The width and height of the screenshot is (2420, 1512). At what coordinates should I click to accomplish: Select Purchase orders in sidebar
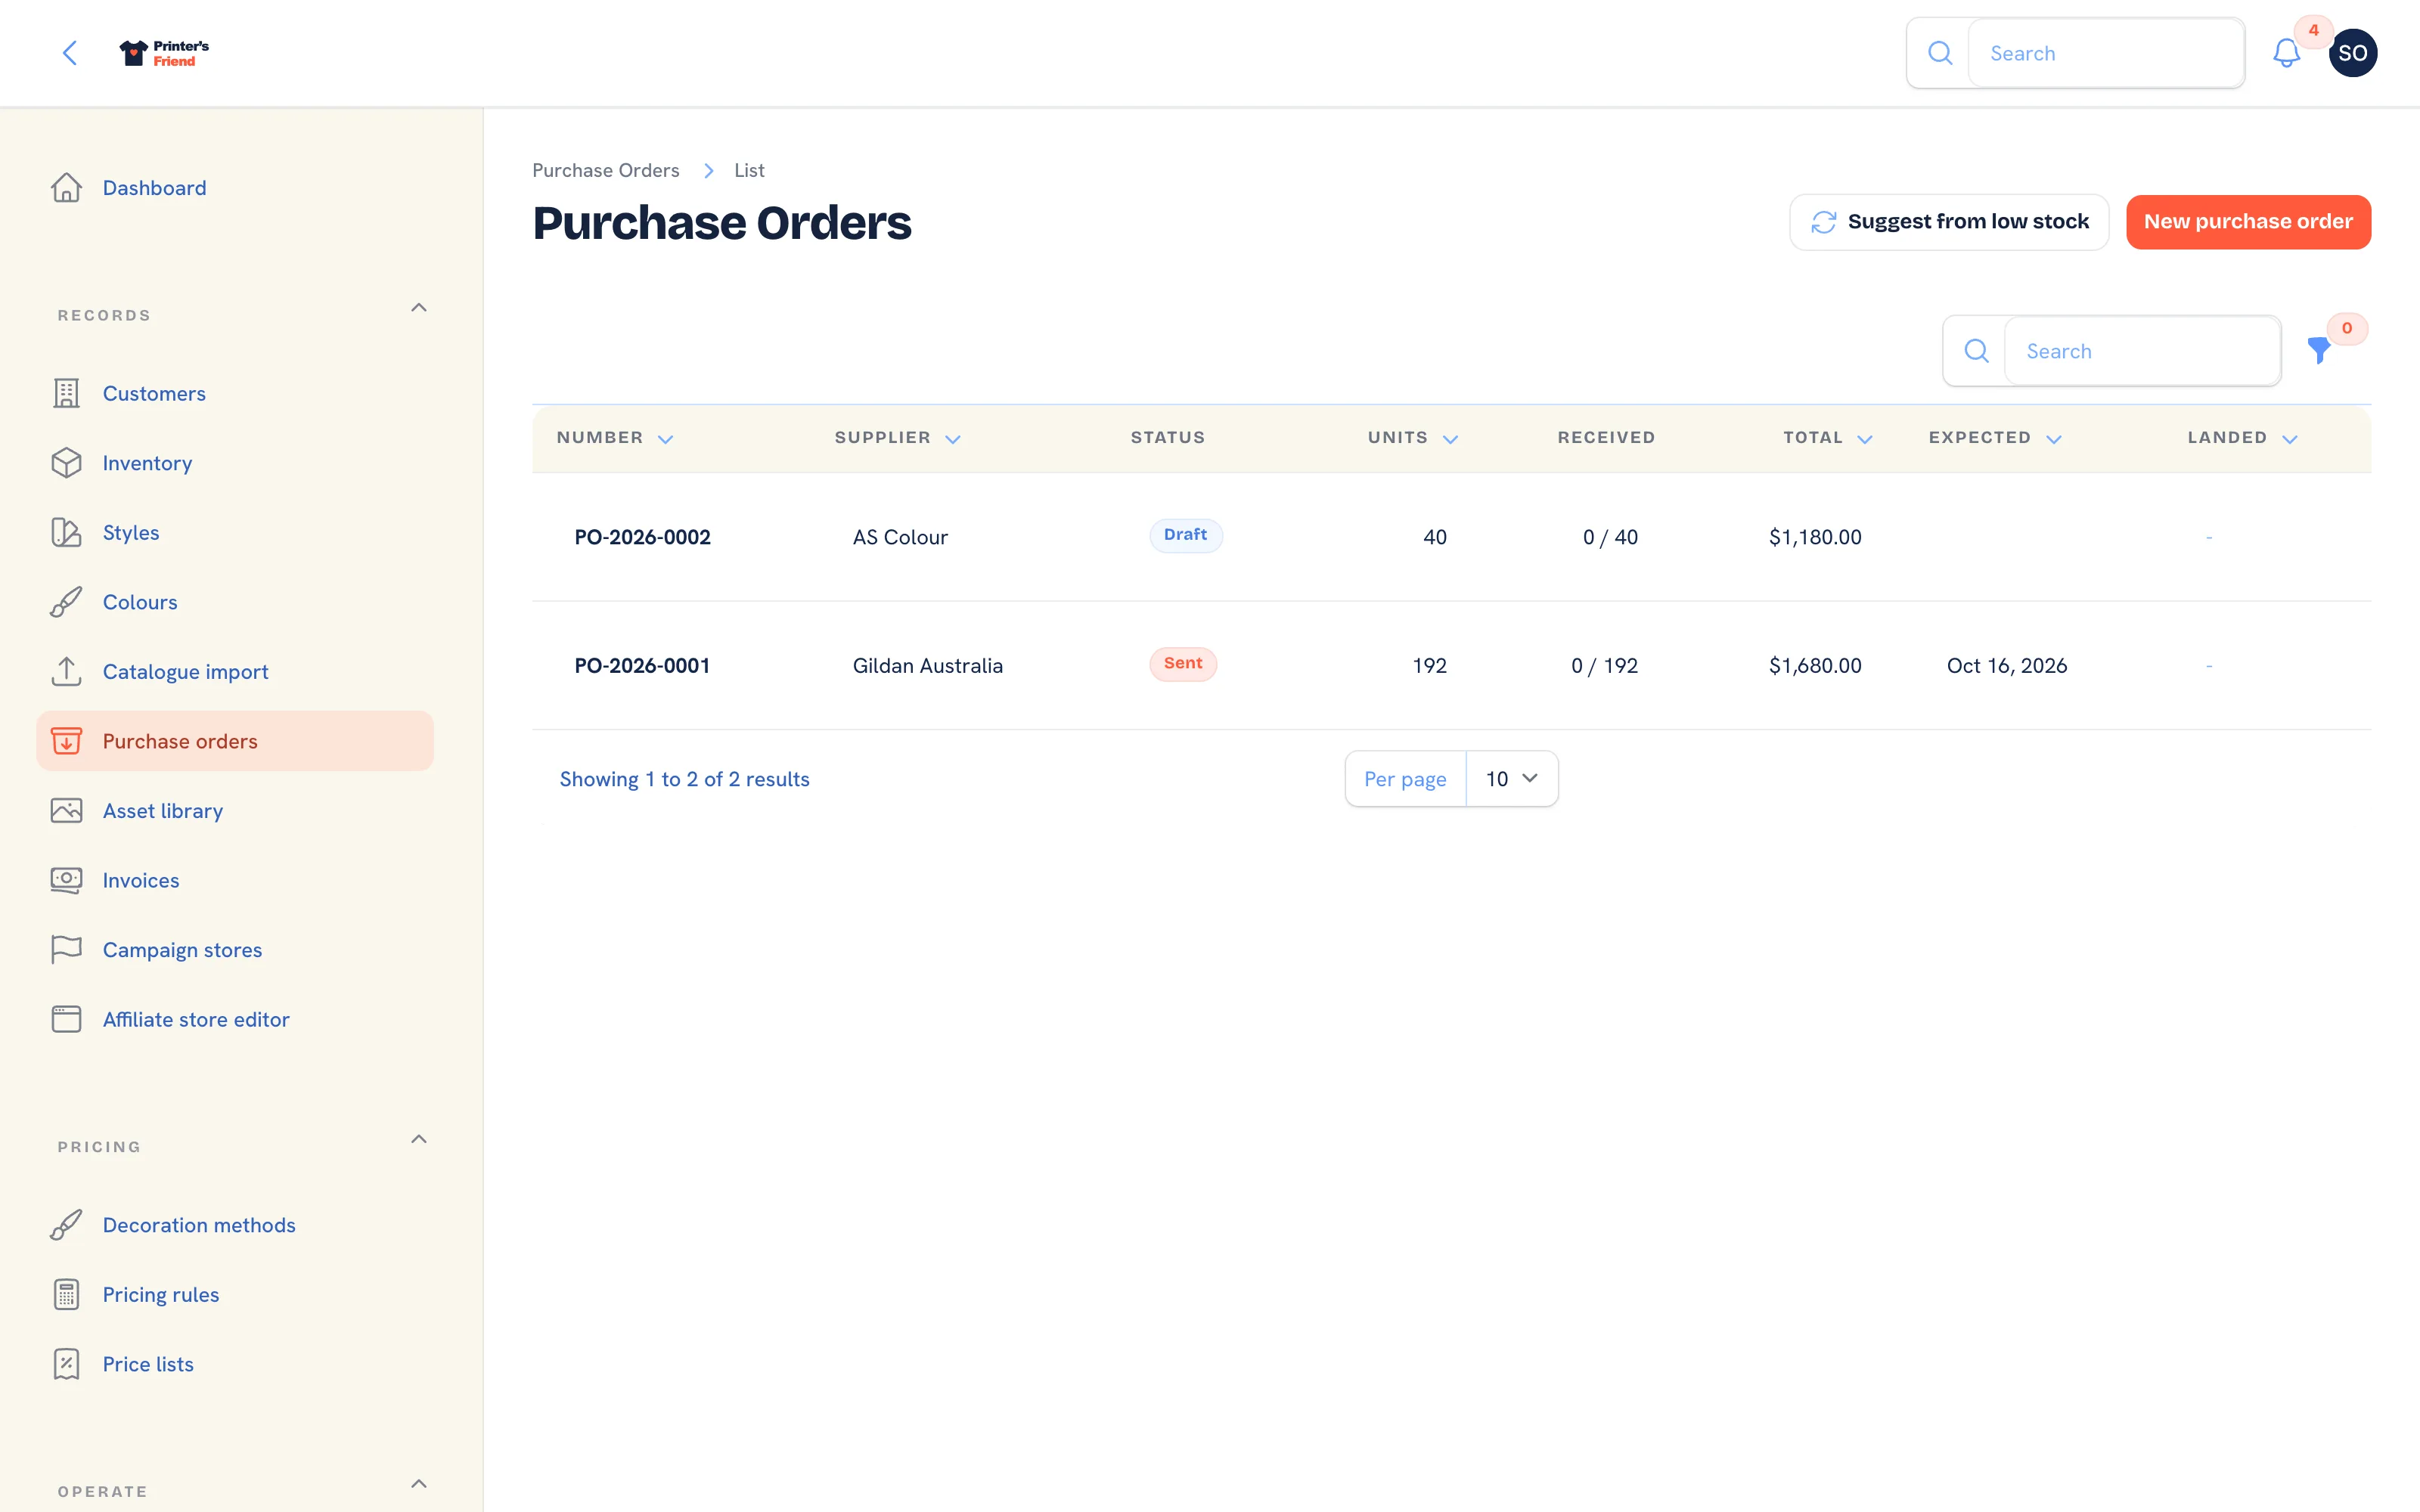pyautogui.click(x=235, y=741)
